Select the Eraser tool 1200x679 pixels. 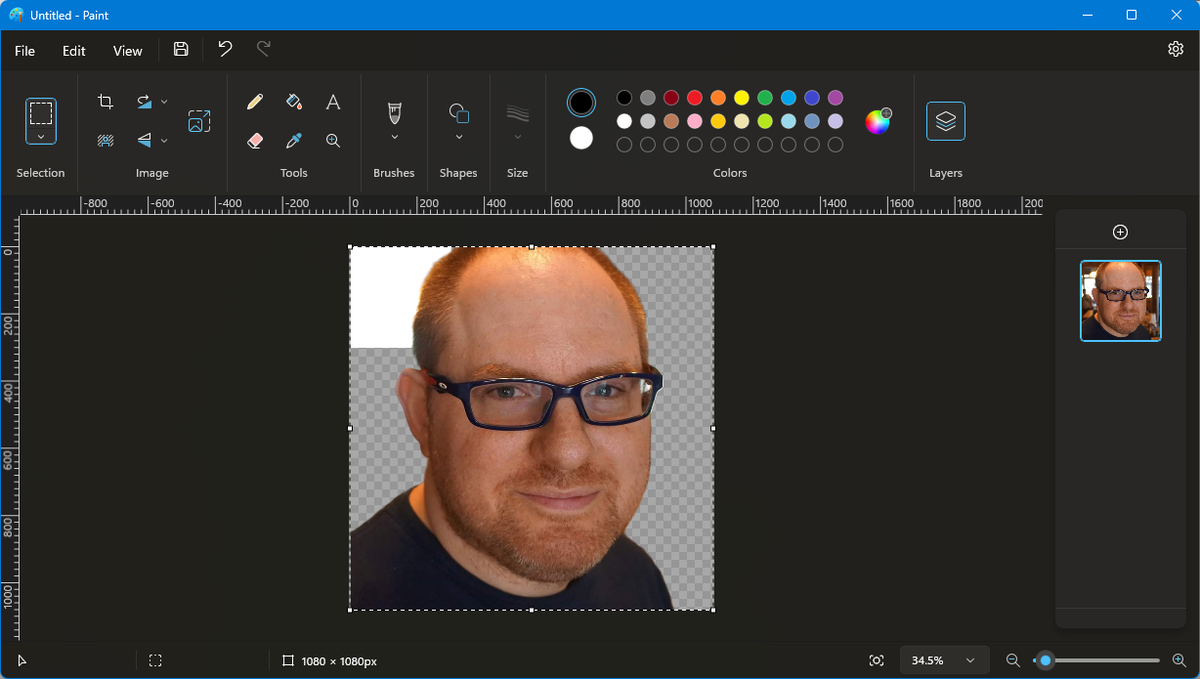coord(255,140)
